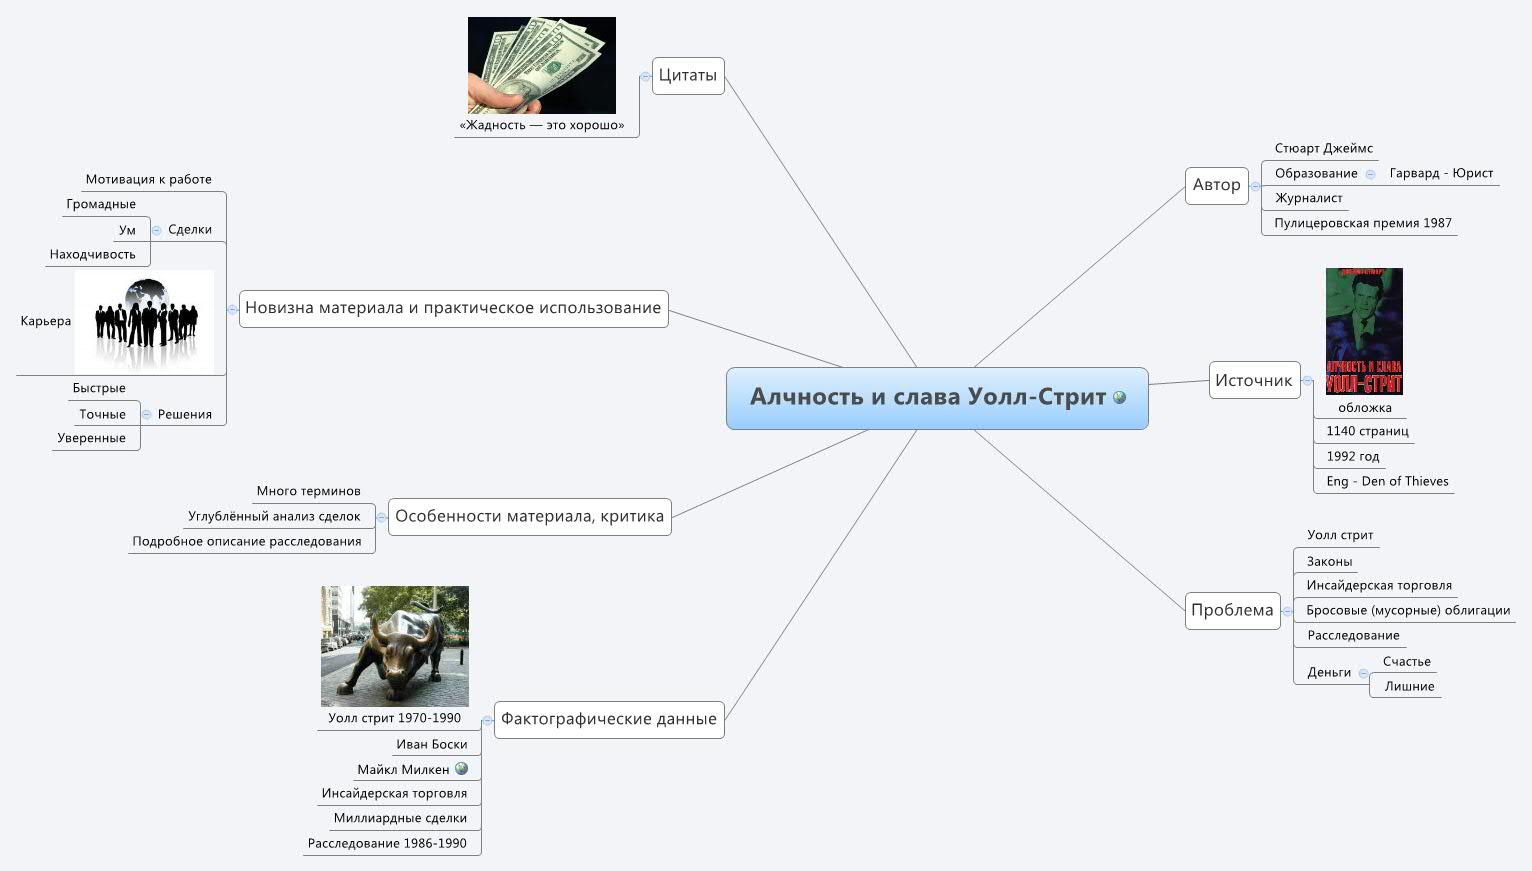1532x871 pixels.
Task: Collapse the Источник branch
Action: [x=1308, y=381]
